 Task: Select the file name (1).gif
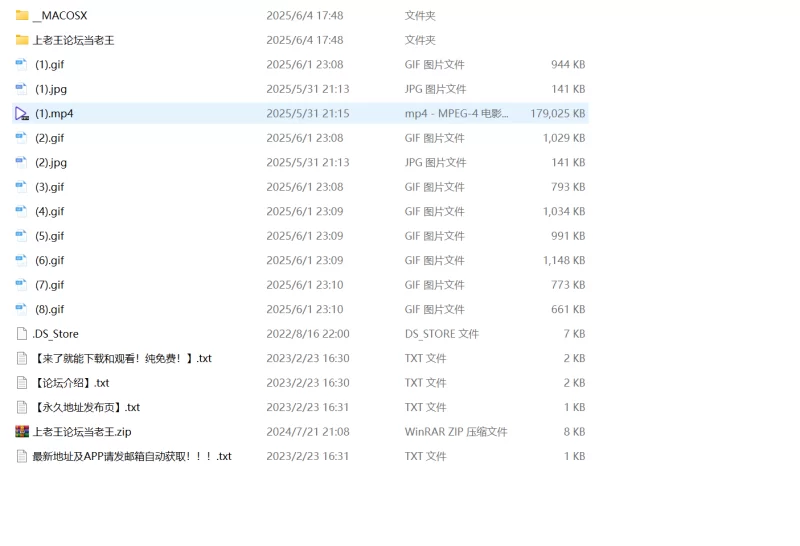click(49, 64)
